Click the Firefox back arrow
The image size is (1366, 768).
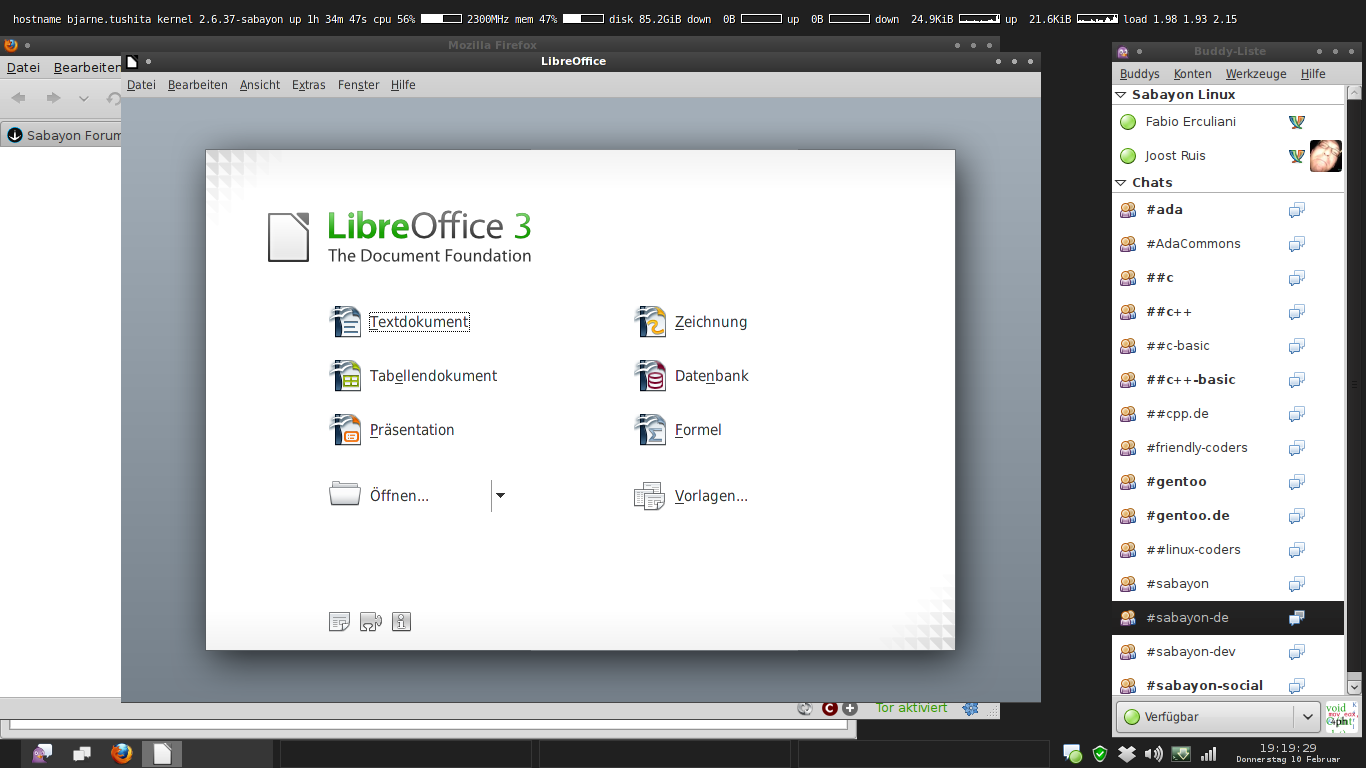[19, 98]
